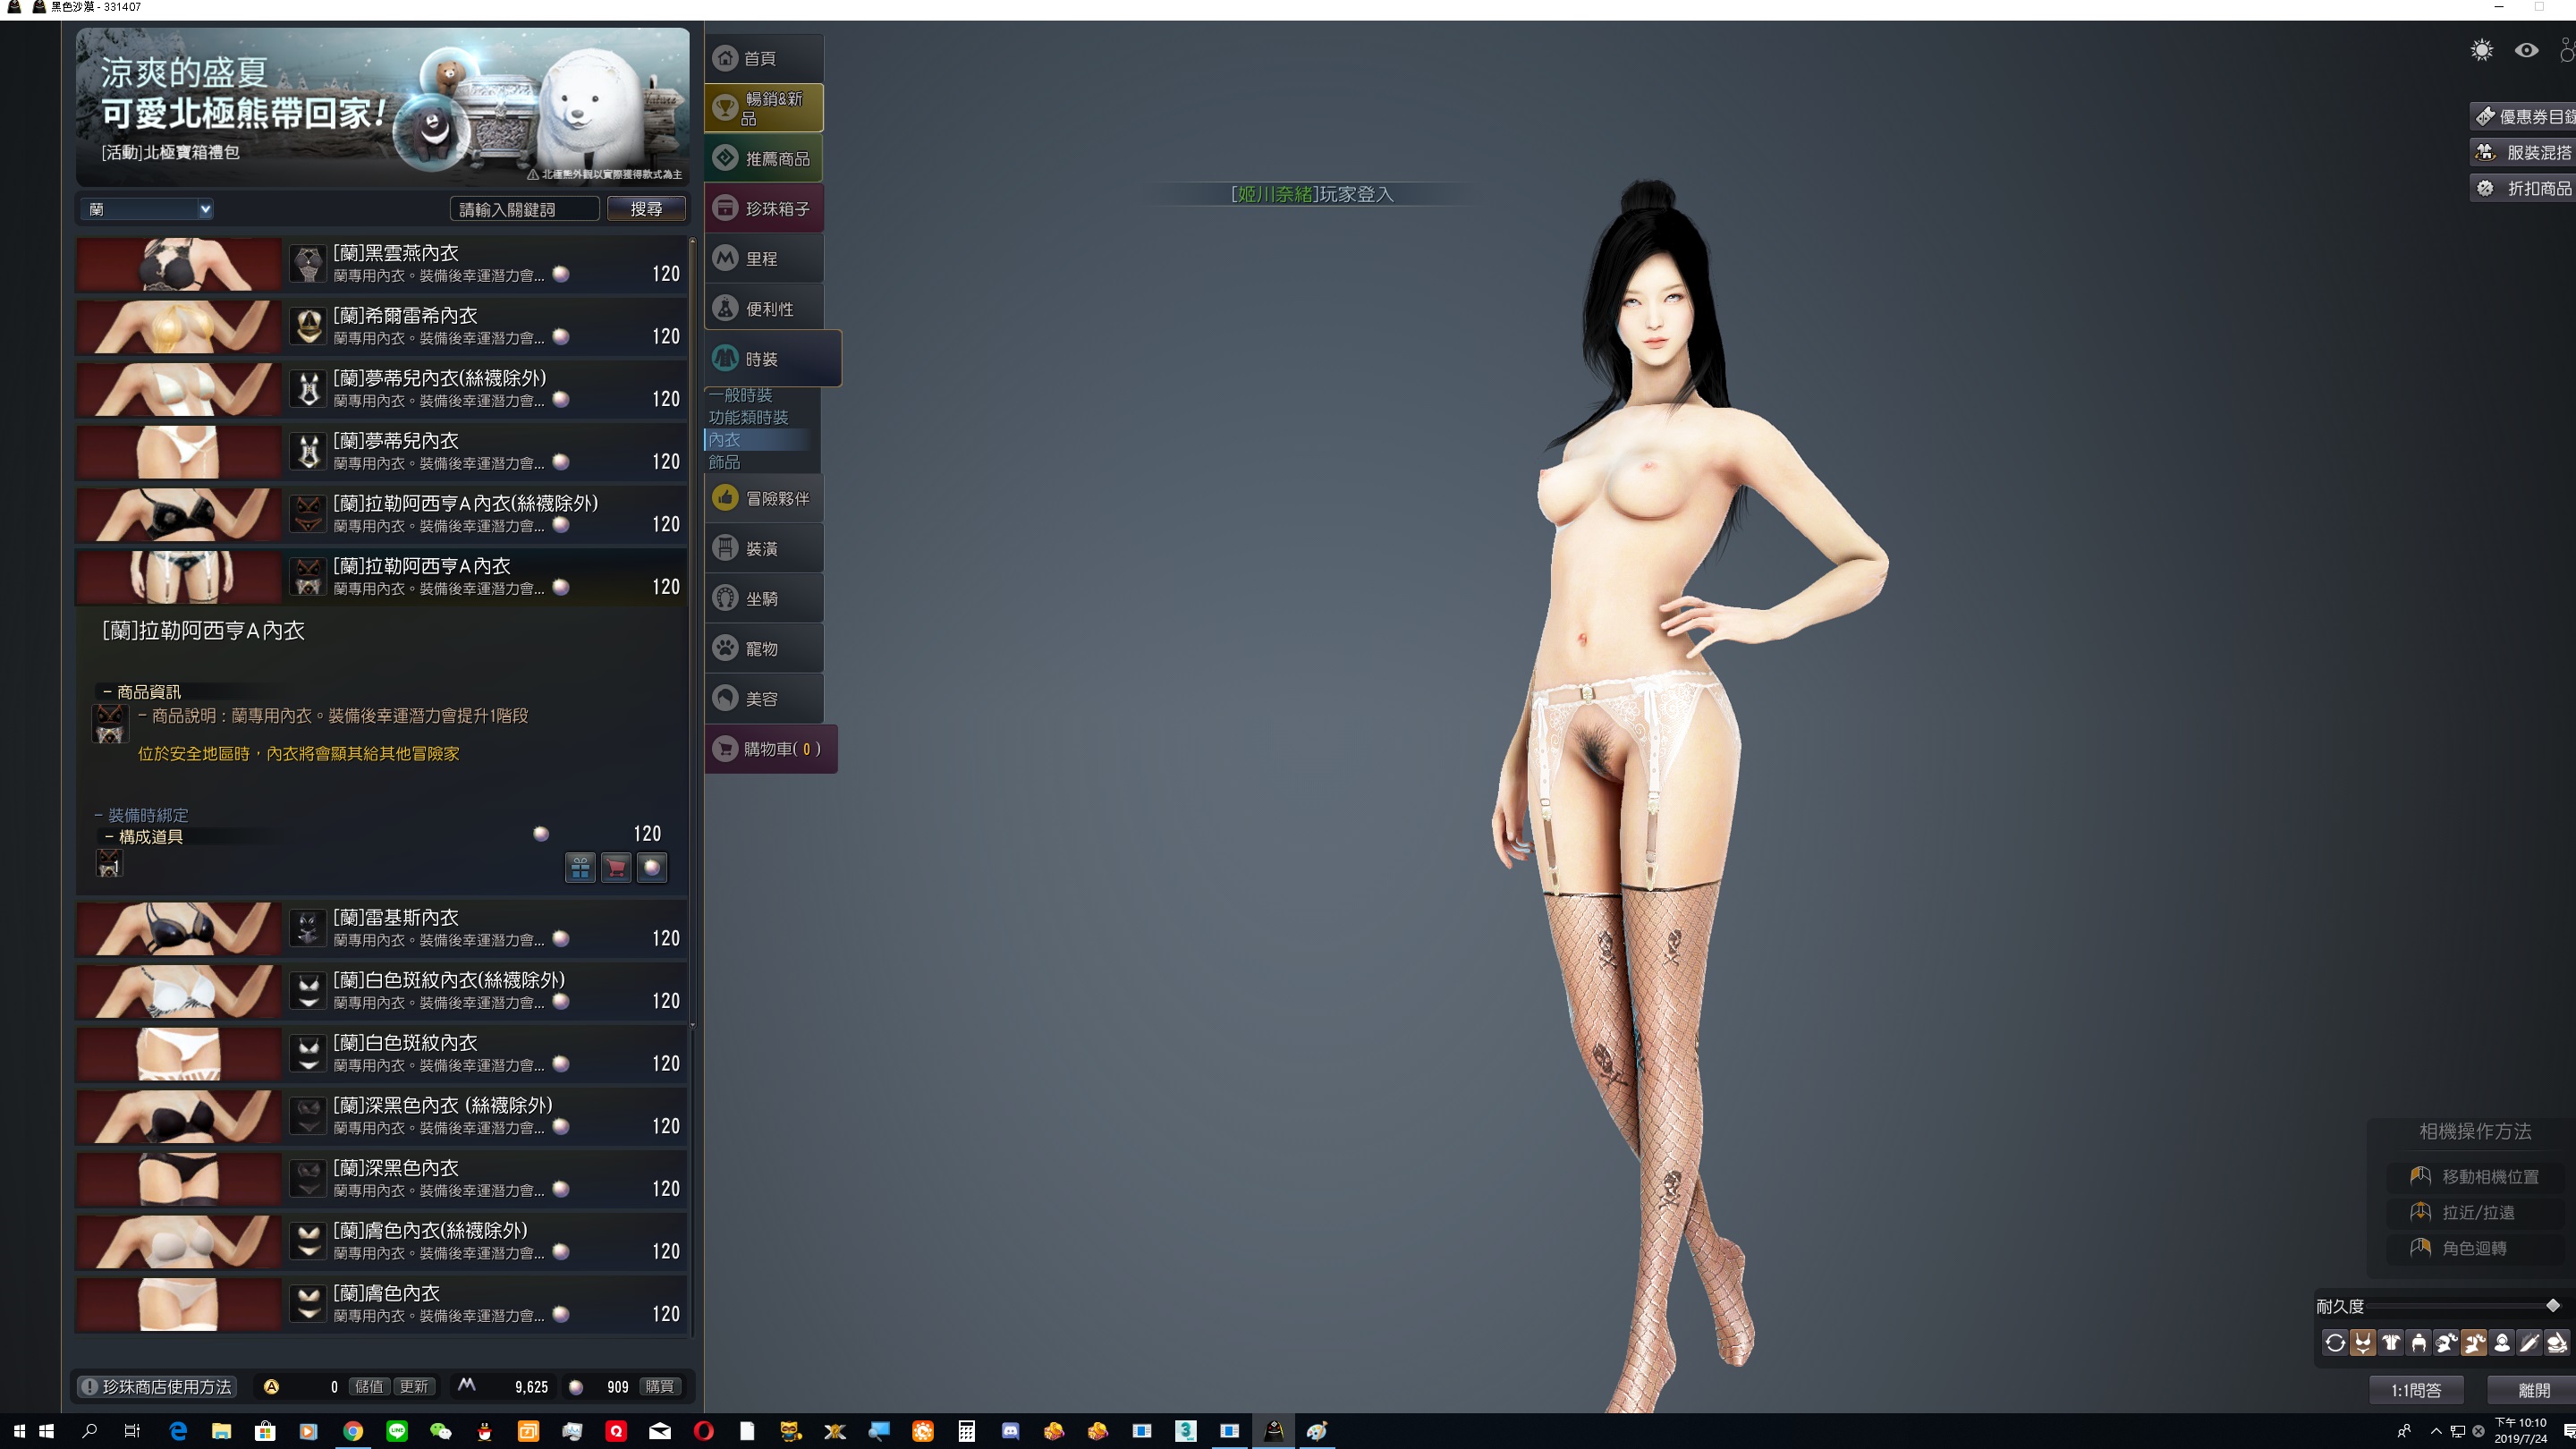The width and height of the screenshot is (2576, 1449).
Task: Click the flaming sword weapon icon
Action: 2530,1343
